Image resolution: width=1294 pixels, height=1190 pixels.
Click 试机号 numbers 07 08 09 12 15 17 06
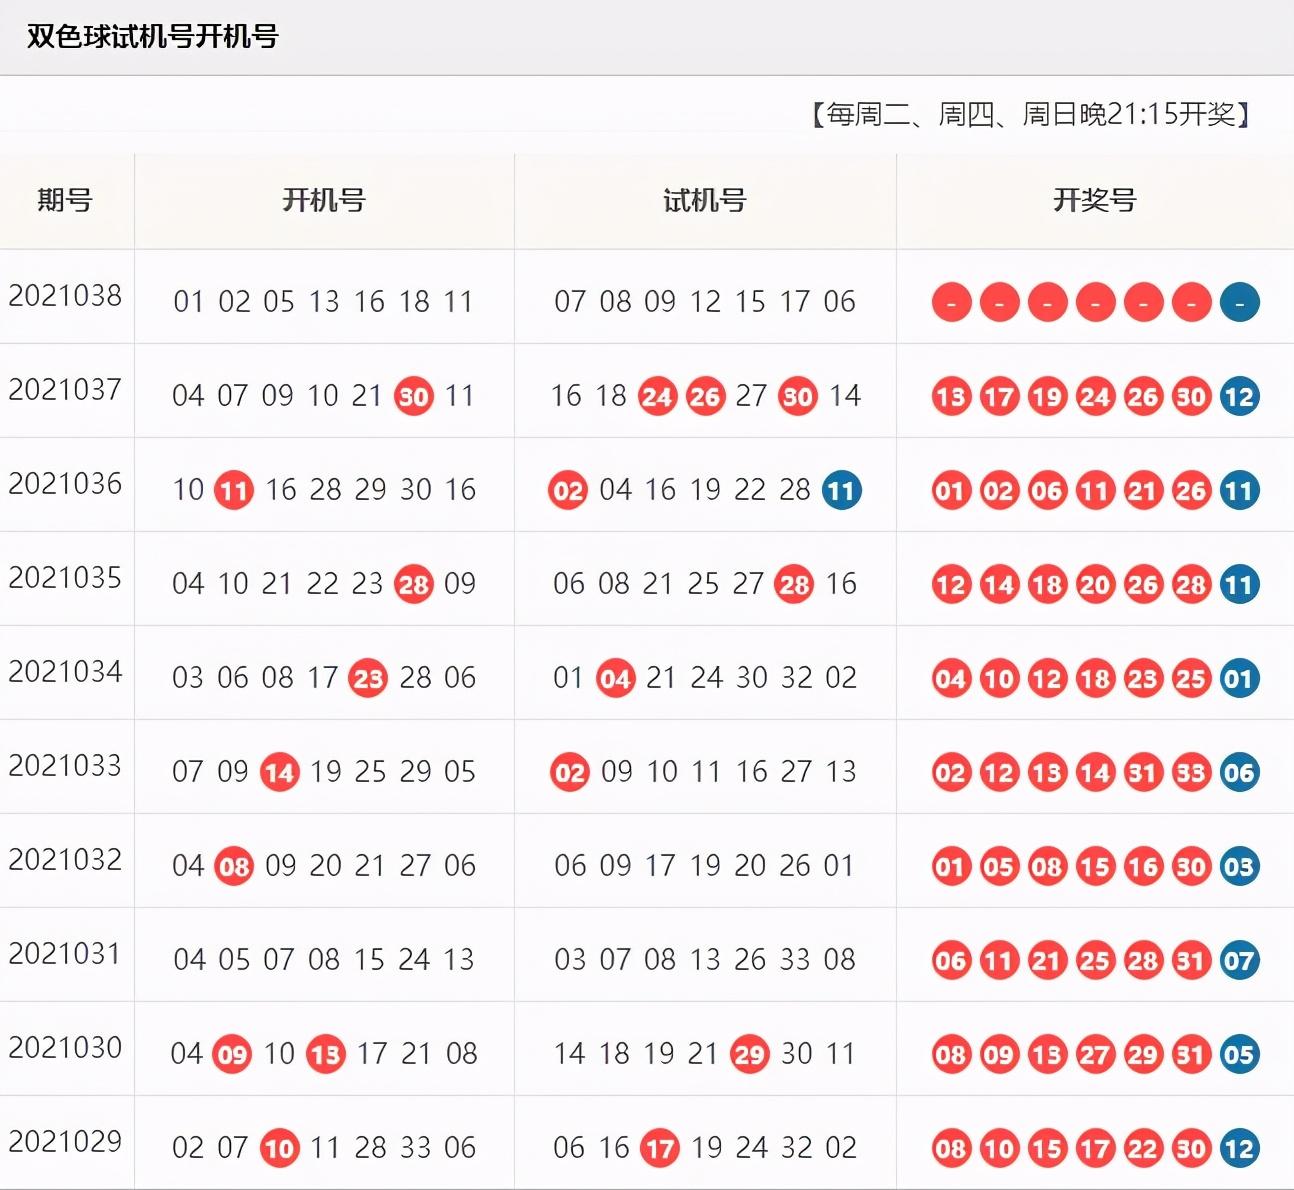(x=705, y=302)
